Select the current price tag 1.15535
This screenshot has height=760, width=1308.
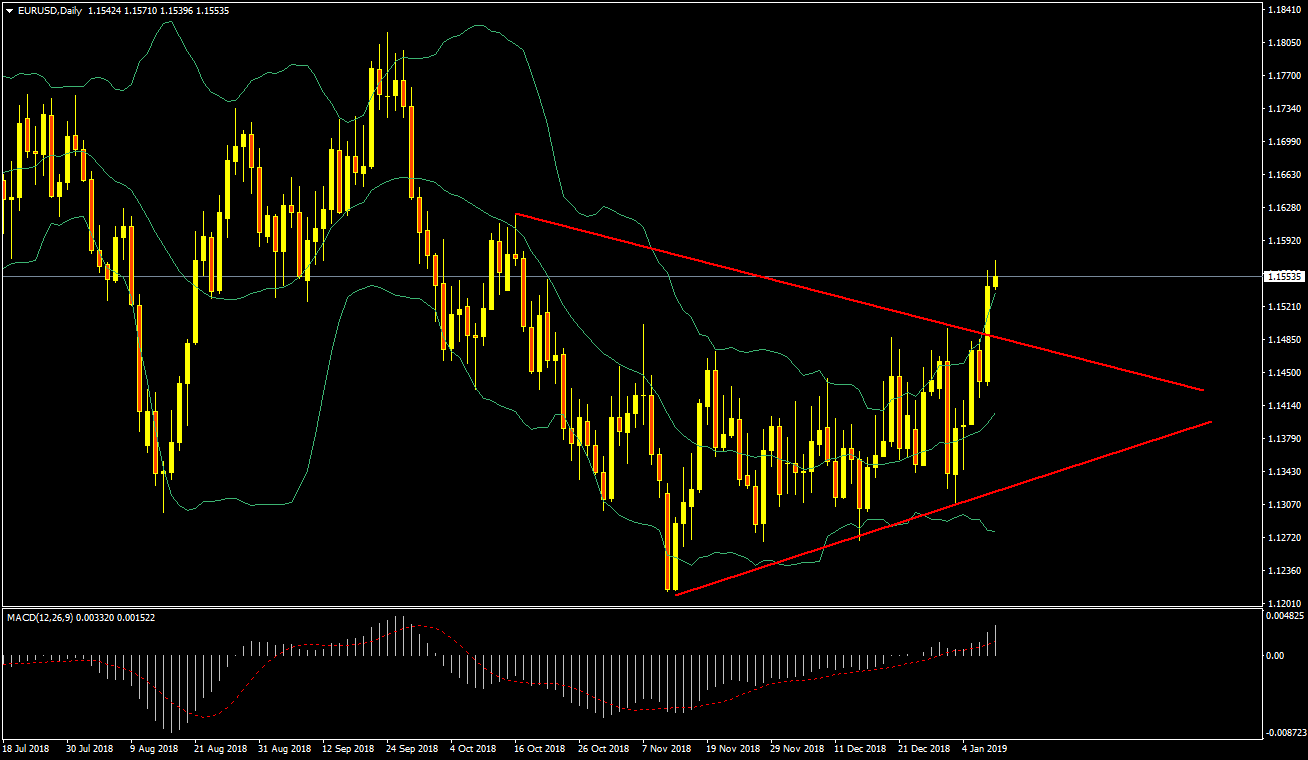coord(1282,276)
